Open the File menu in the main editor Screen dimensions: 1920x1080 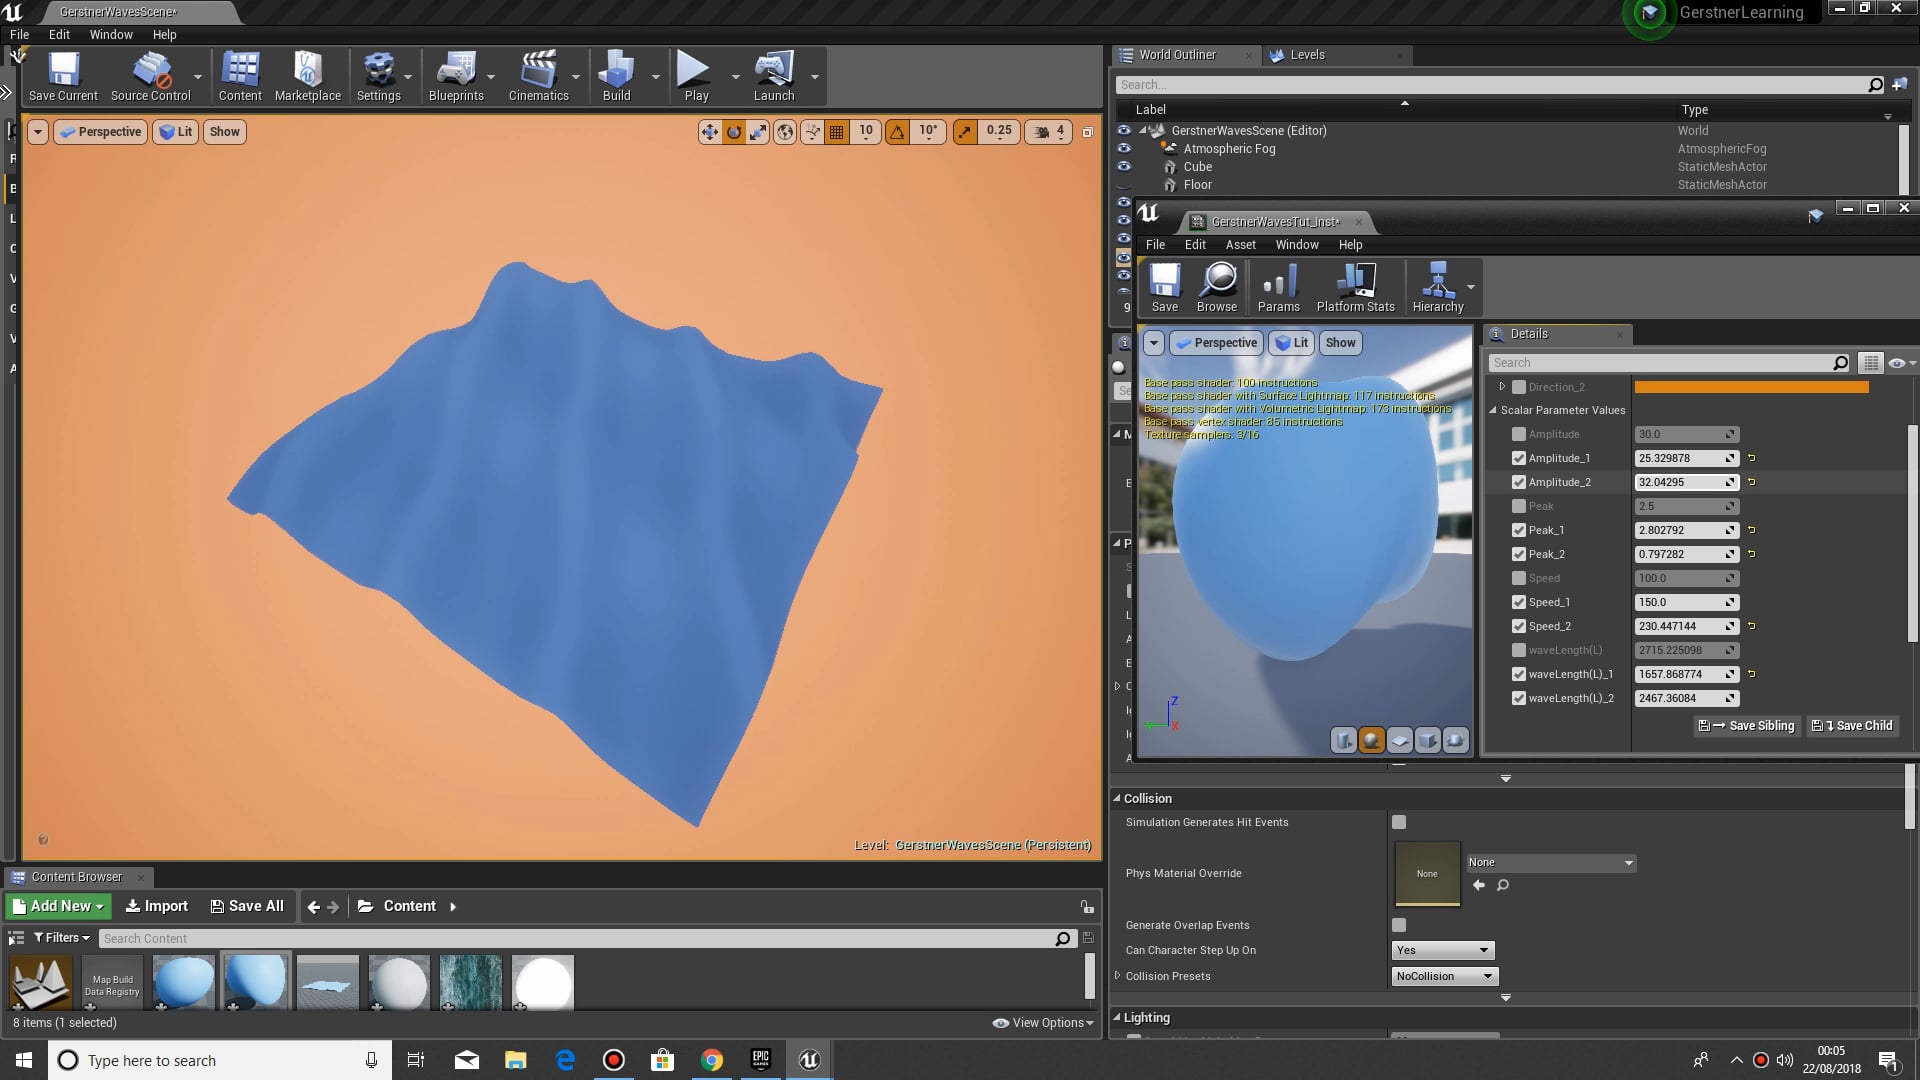click(19, 34)
